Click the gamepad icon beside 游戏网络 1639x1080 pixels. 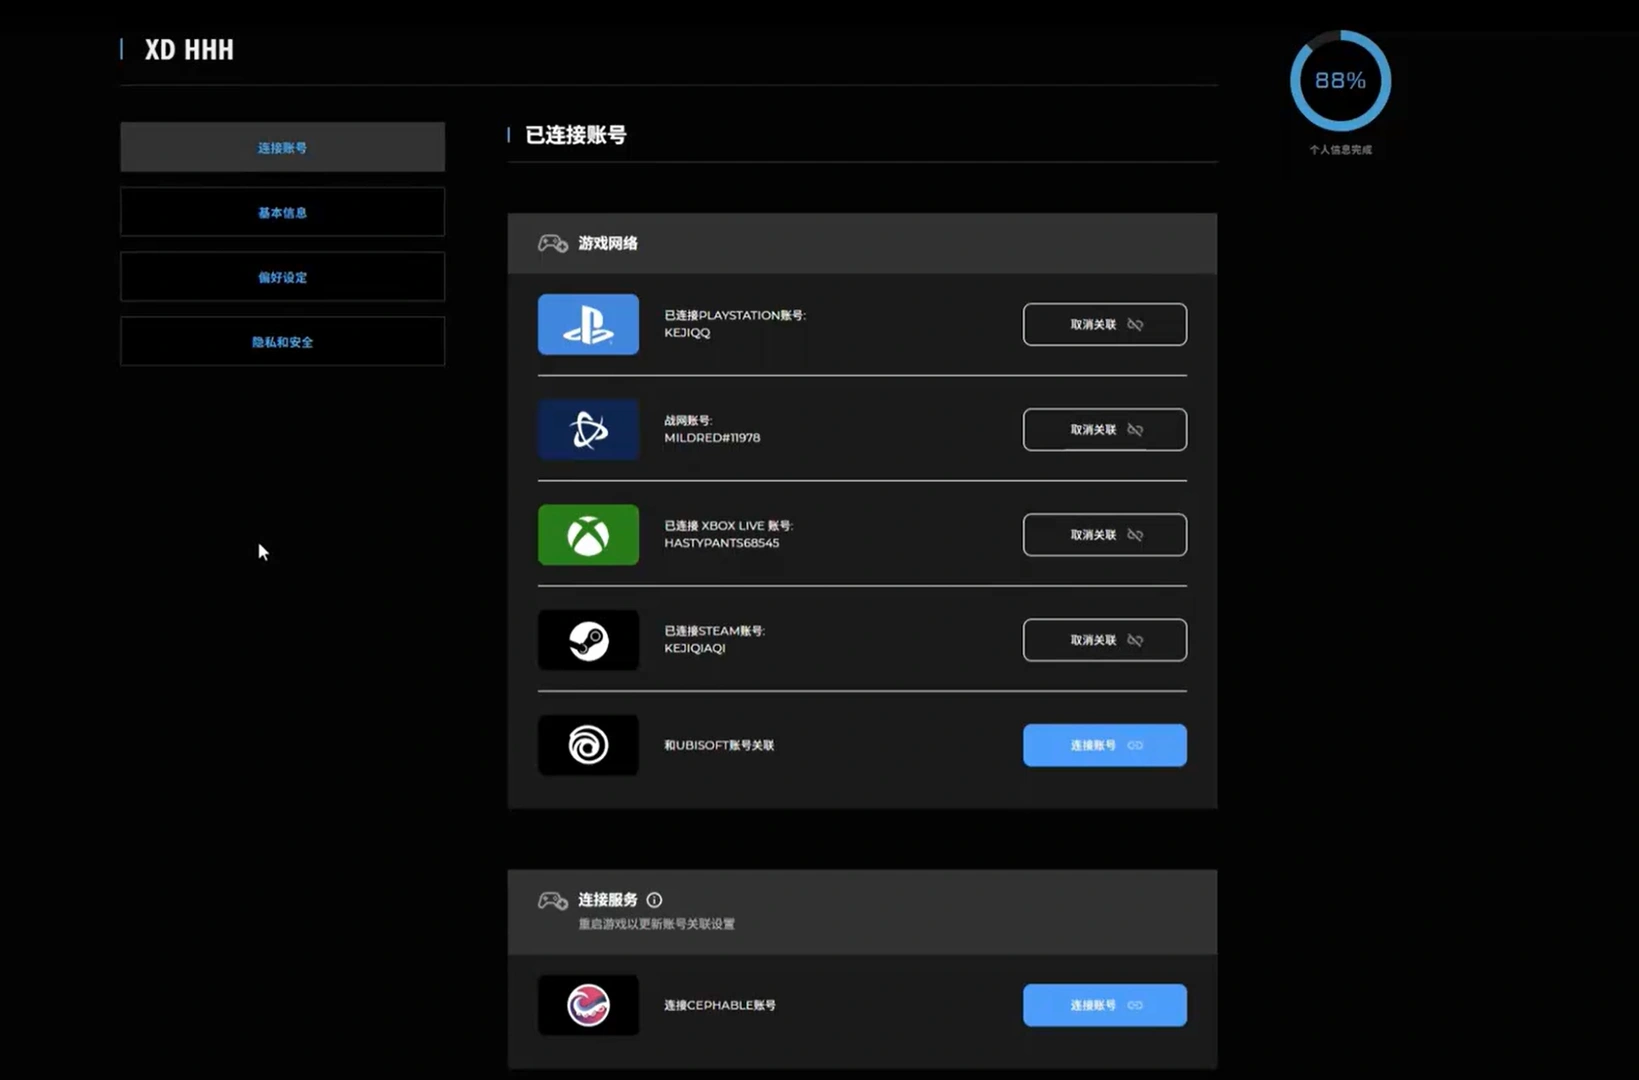click(553, 243)
